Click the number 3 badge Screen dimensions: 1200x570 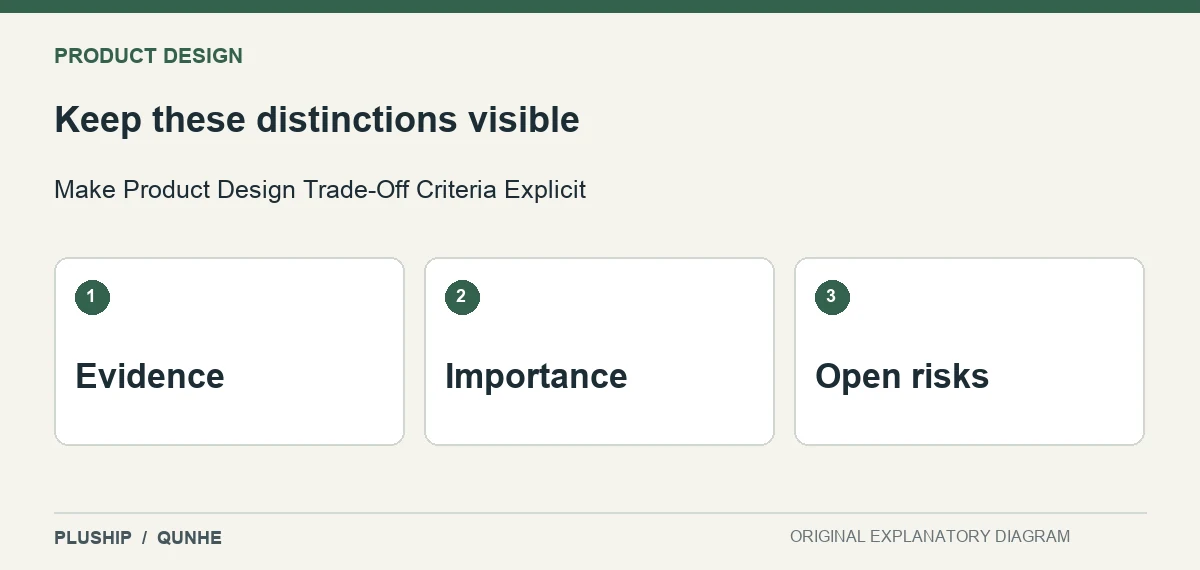tap(832, 297)
